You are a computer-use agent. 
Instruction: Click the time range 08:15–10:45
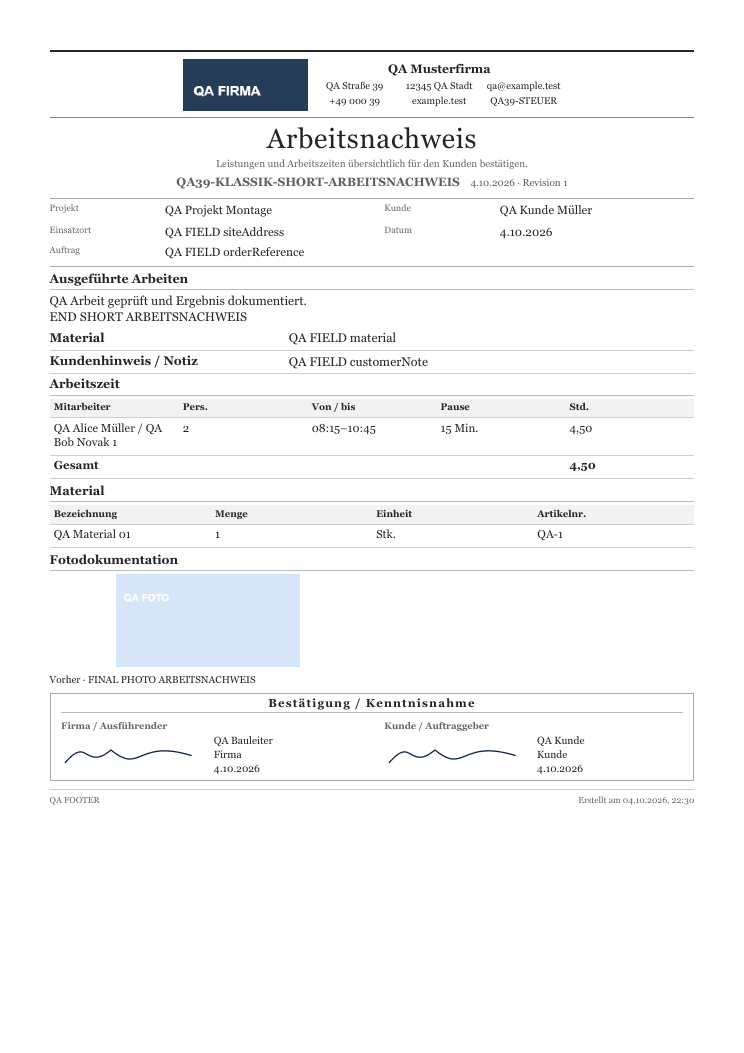click(343, 428)
